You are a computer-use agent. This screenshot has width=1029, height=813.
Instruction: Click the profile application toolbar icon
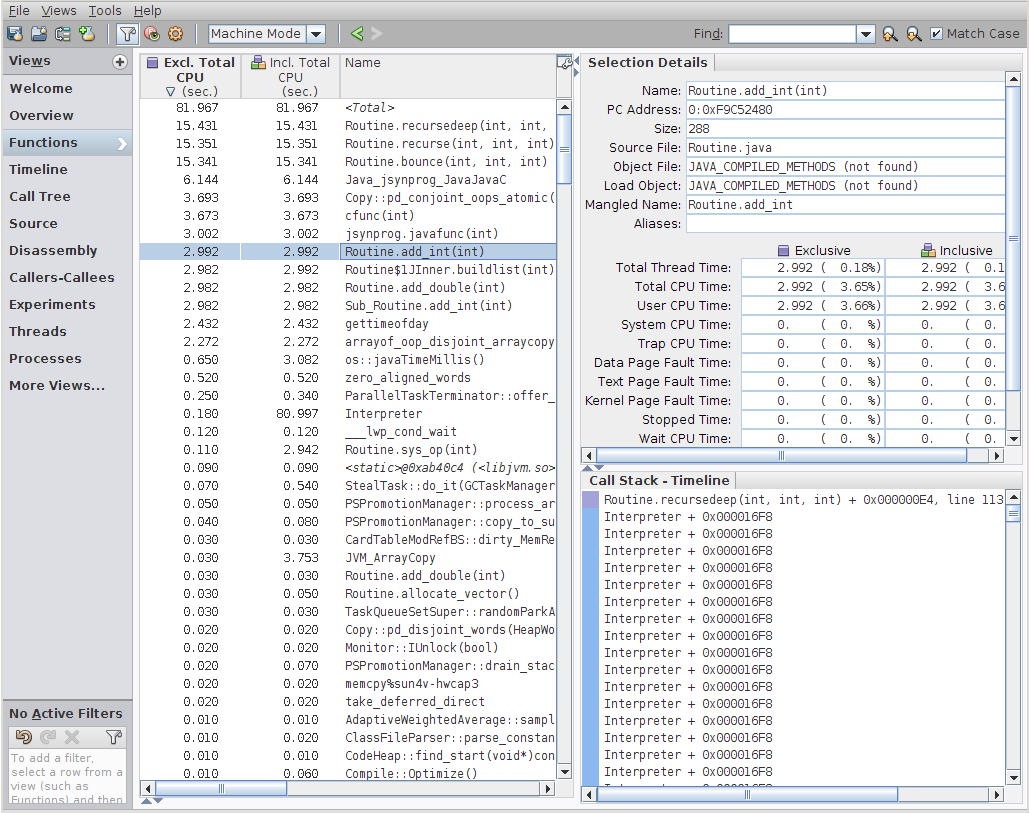point(14,33)
